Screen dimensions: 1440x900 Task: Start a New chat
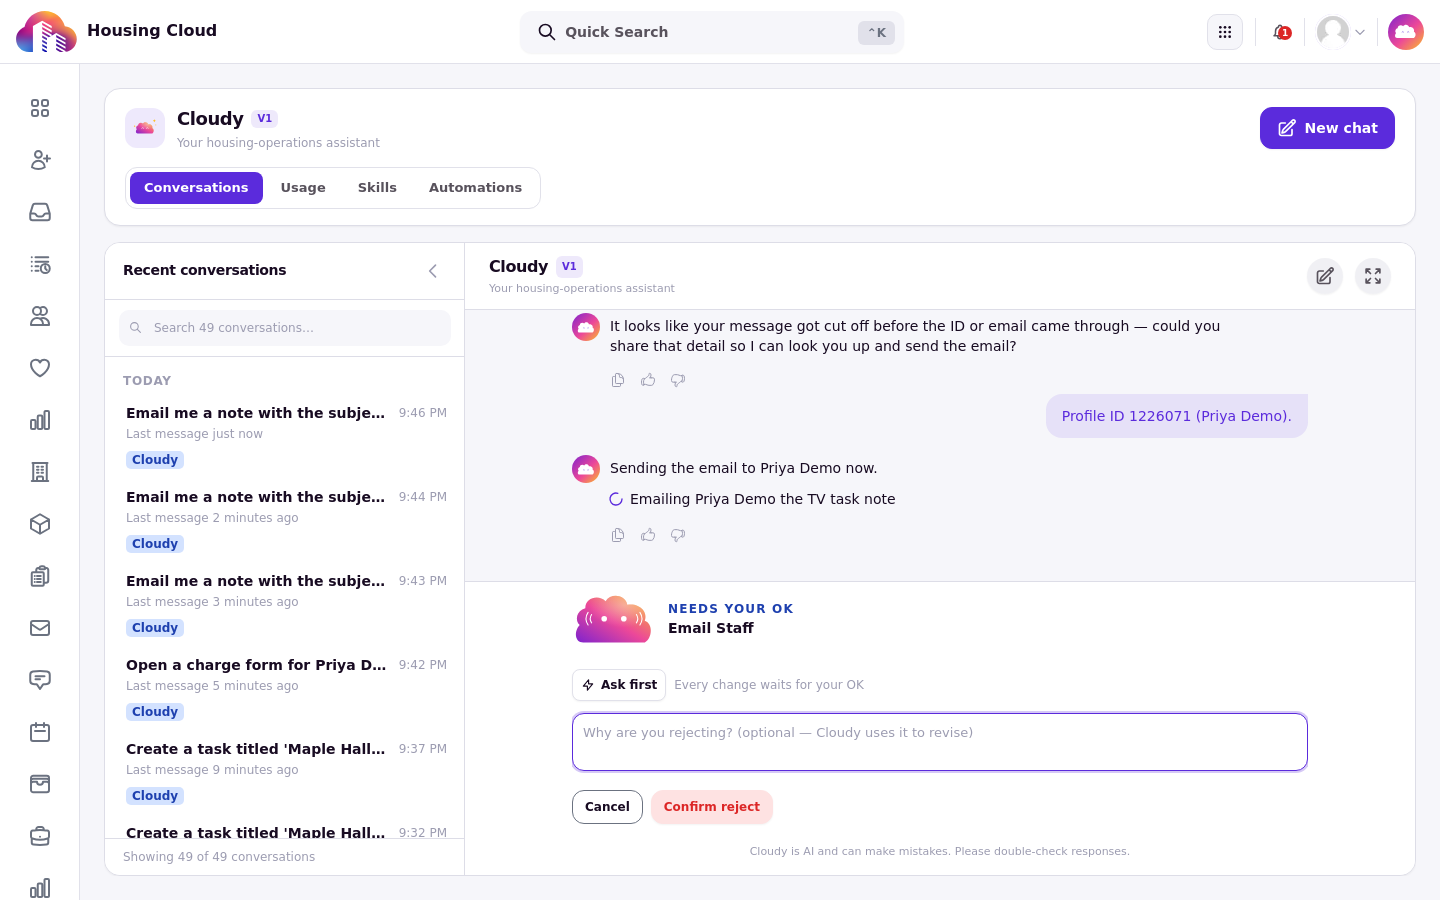(1327, 128)
